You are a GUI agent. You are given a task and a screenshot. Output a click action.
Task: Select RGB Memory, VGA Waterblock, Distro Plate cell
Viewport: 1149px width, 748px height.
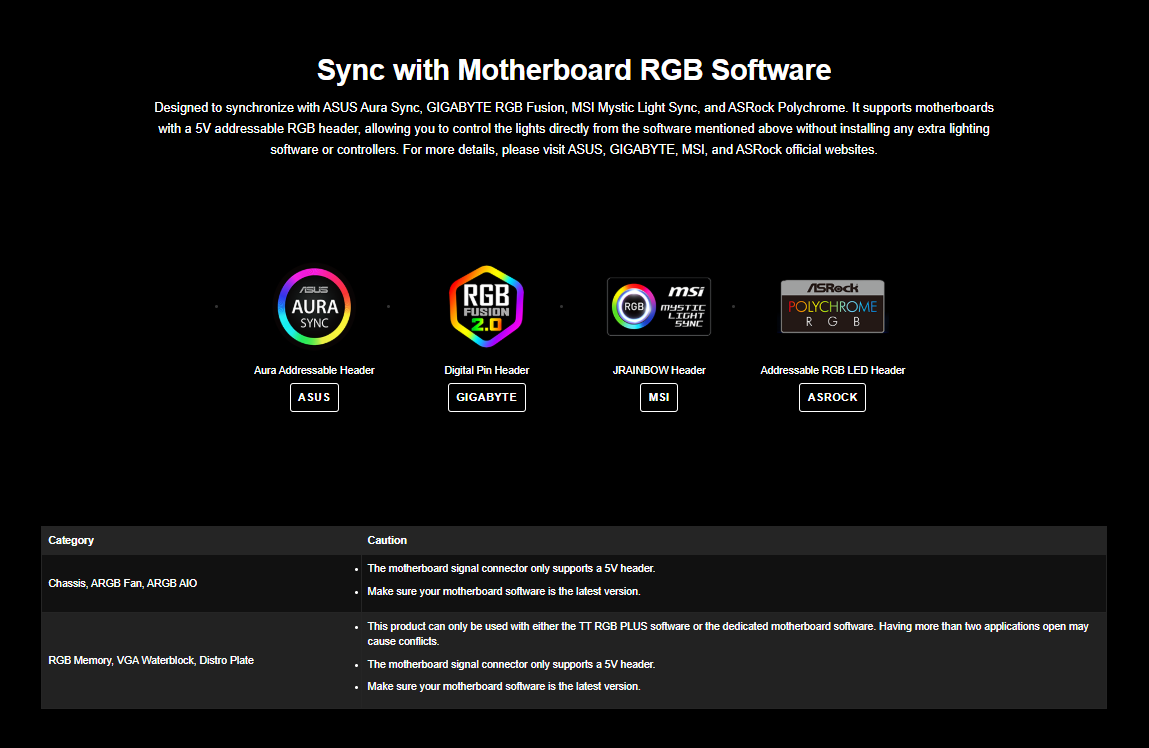(x=151, y=660)
